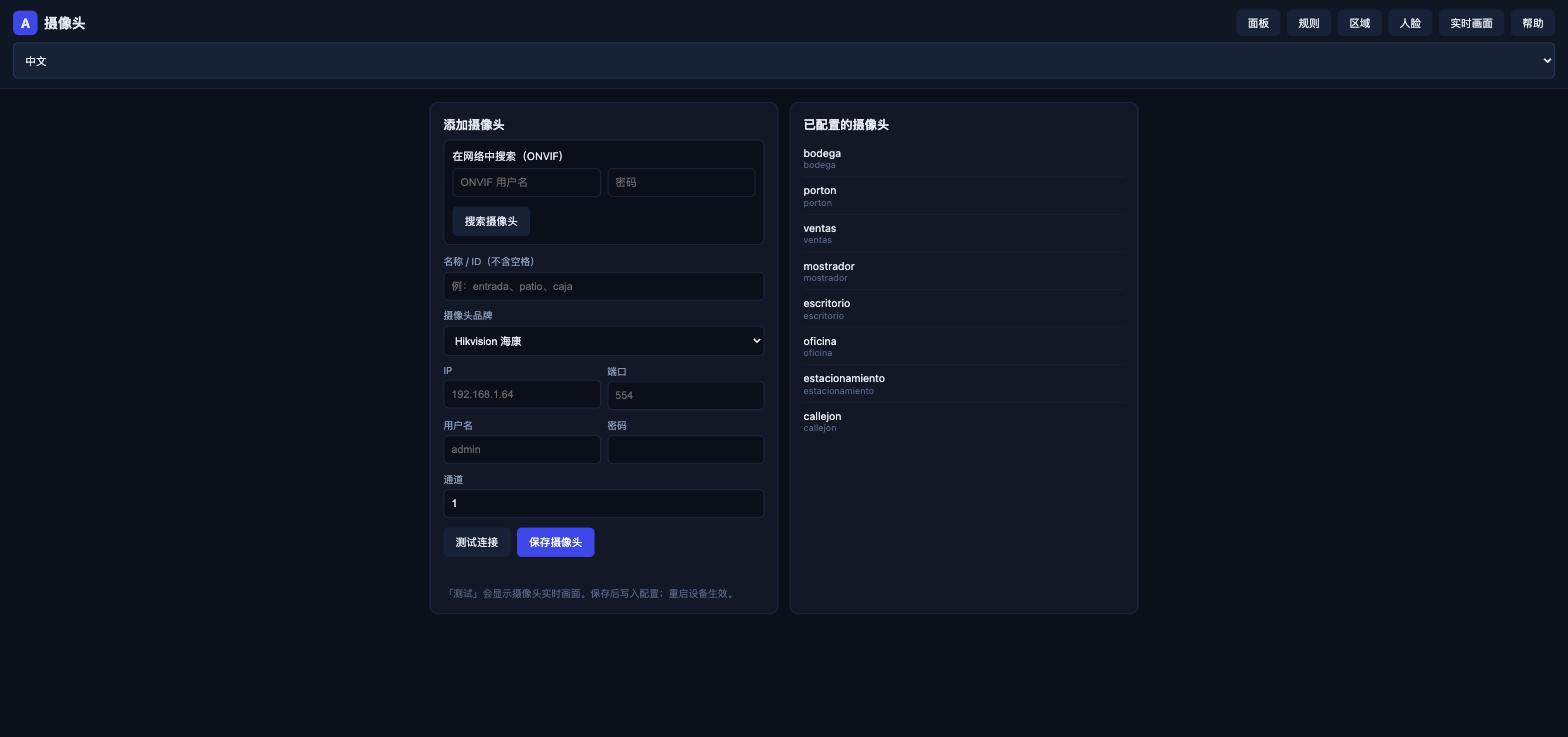1568x737 pixels.
Task: Click the 摄像头品牌 field label
Action: 468,316
